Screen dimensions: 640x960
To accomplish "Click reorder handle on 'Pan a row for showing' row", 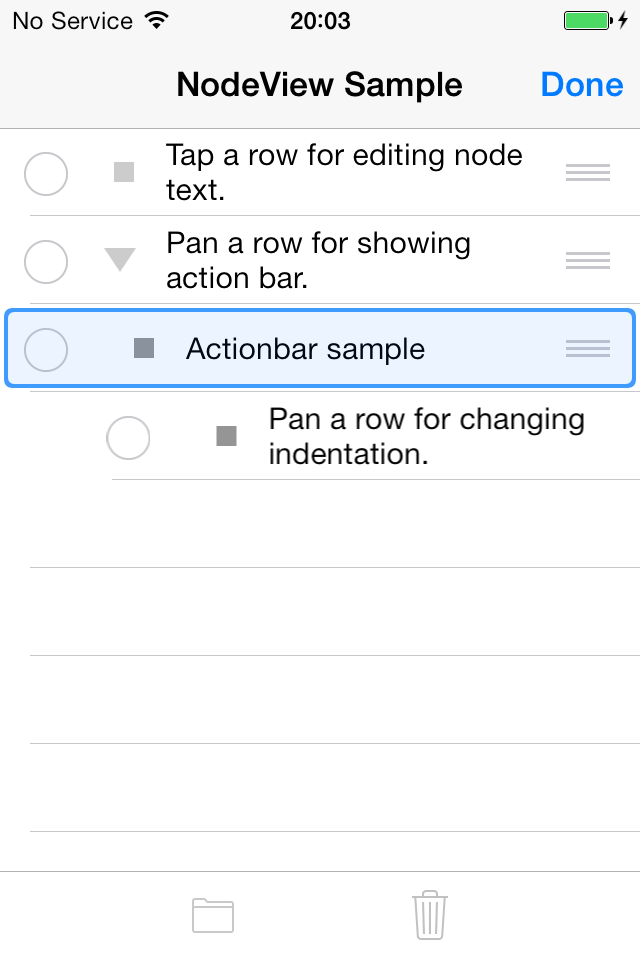I will pos(587,261).
